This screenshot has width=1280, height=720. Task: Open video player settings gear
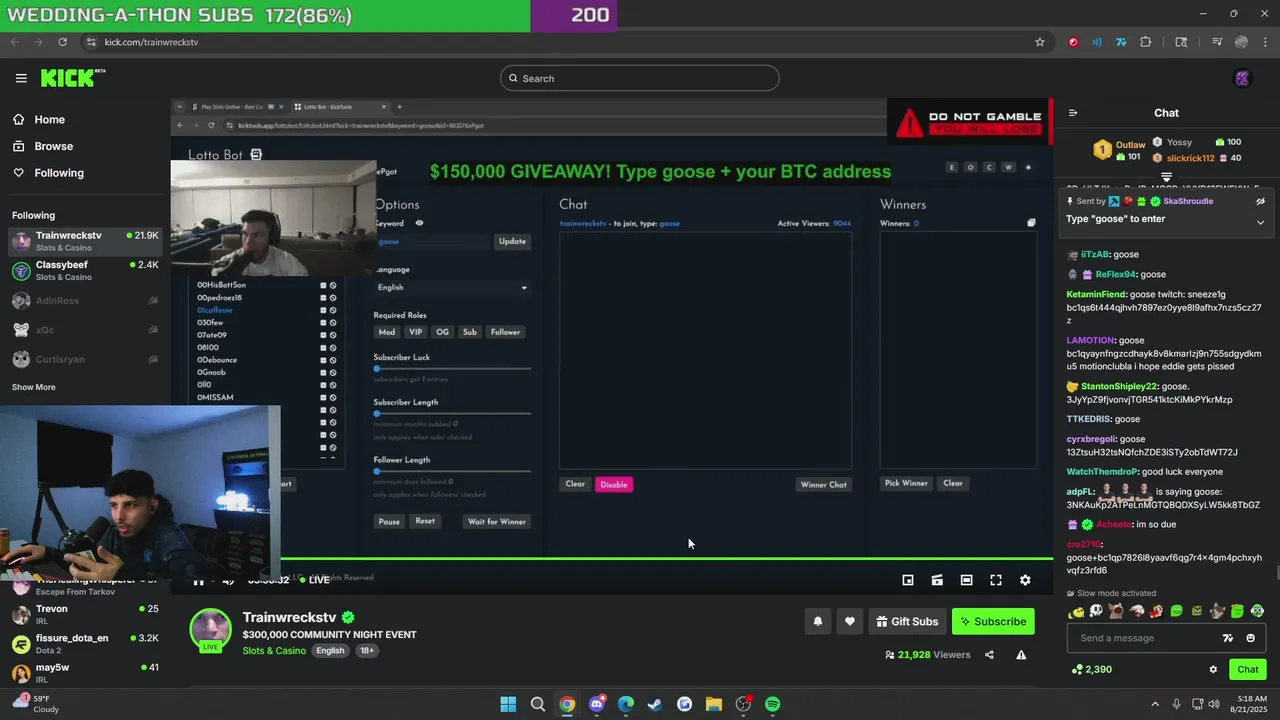(1025, 580)
